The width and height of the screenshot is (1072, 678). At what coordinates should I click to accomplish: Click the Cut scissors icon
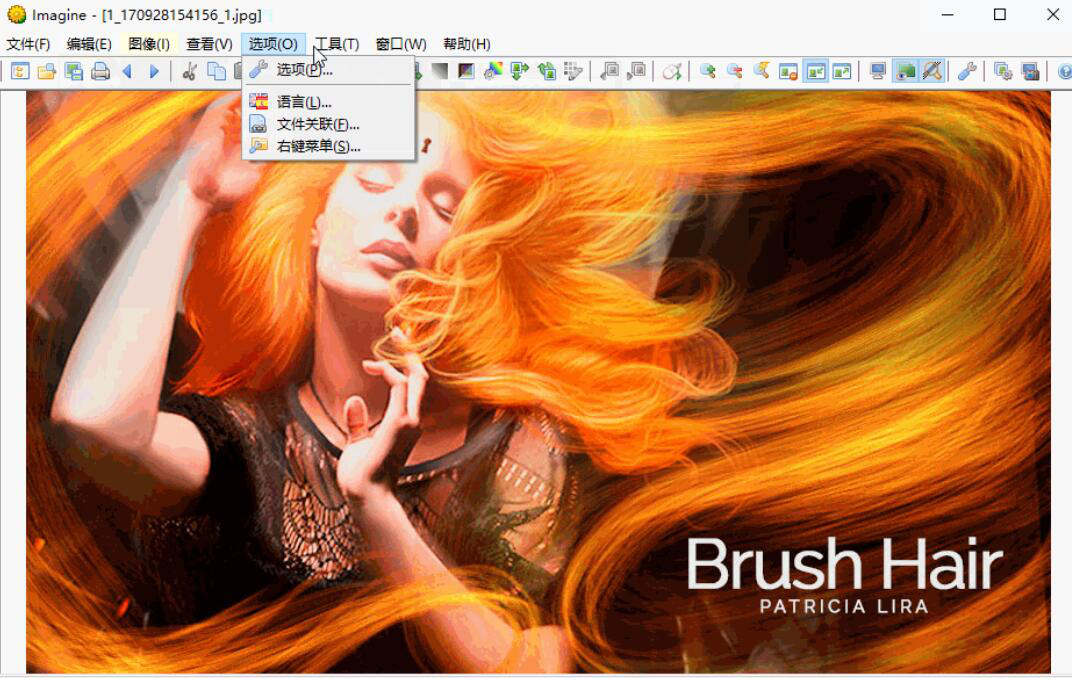click(189, 71)
